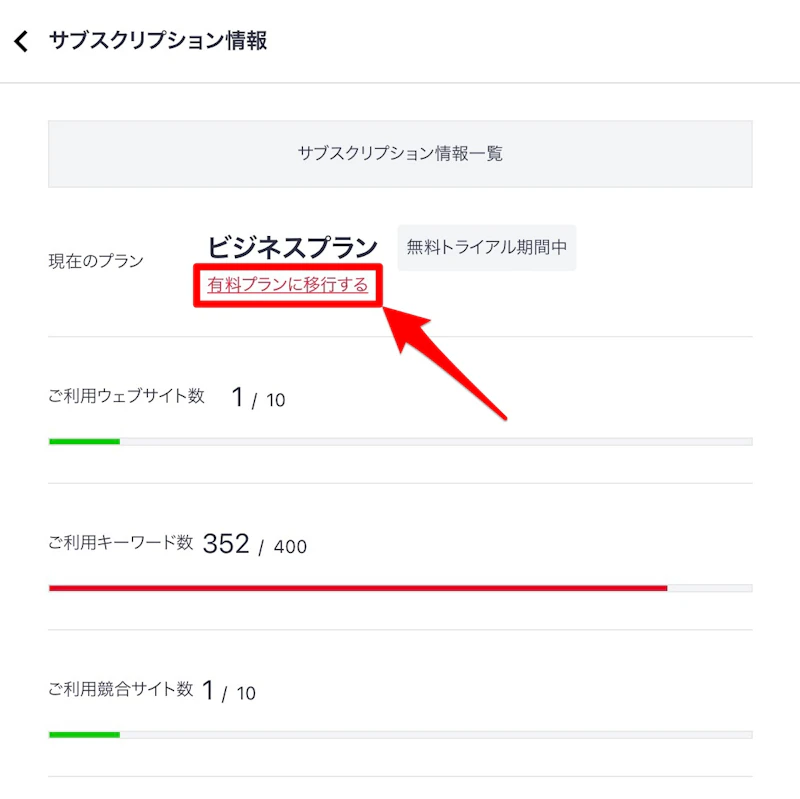Click the unfilled end of keyword bar
The width and height of the screenshot is (800, 799).
[x=710, y=586]
